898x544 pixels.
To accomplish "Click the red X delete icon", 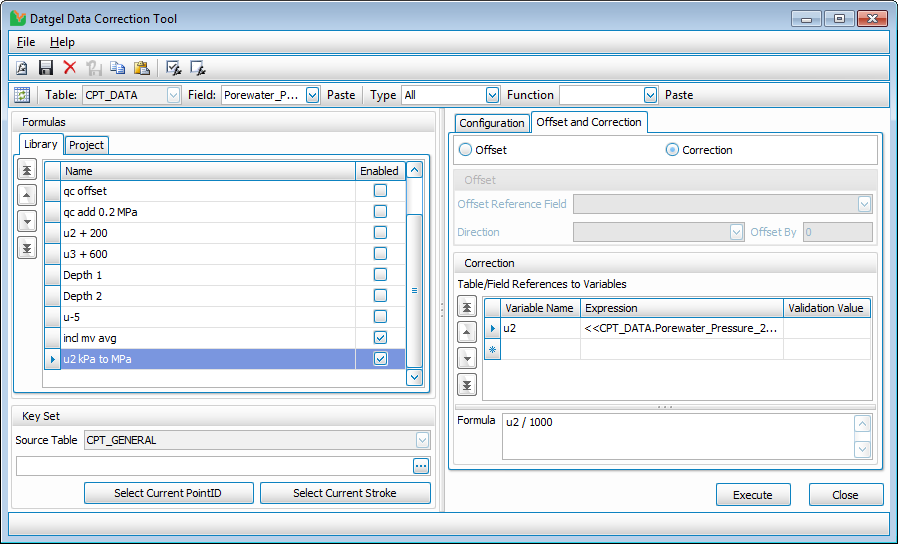I will [x=70, y=68].
